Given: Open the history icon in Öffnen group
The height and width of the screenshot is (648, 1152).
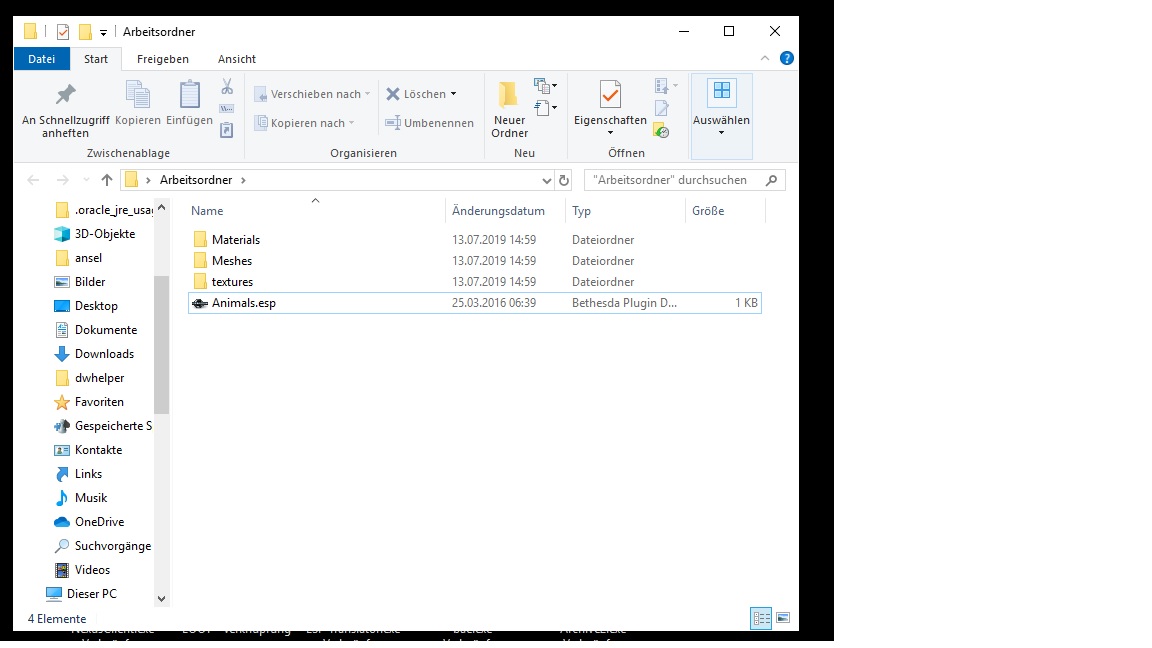Looking at the screenshot, I should [x=661, y=130].
